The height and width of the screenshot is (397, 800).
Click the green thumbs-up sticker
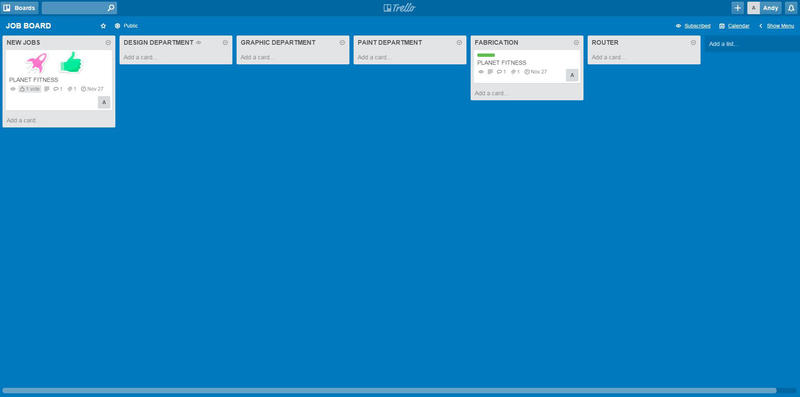tap(70, 62)
